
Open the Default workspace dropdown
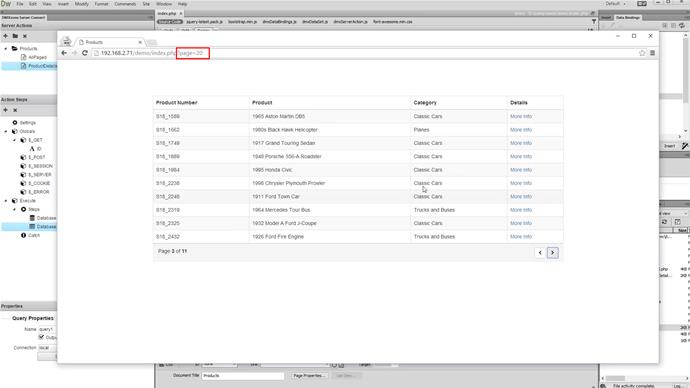pyautogui.click(x=615, y=4)
